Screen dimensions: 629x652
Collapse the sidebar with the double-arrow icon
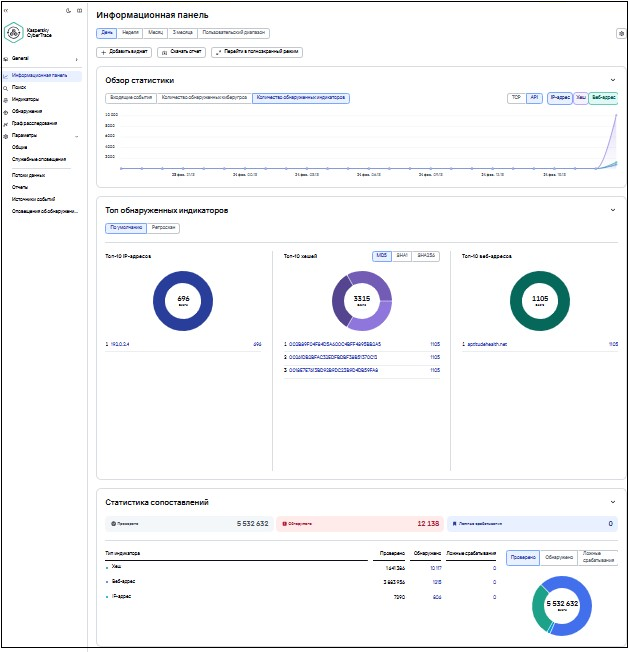click(6, 10)
